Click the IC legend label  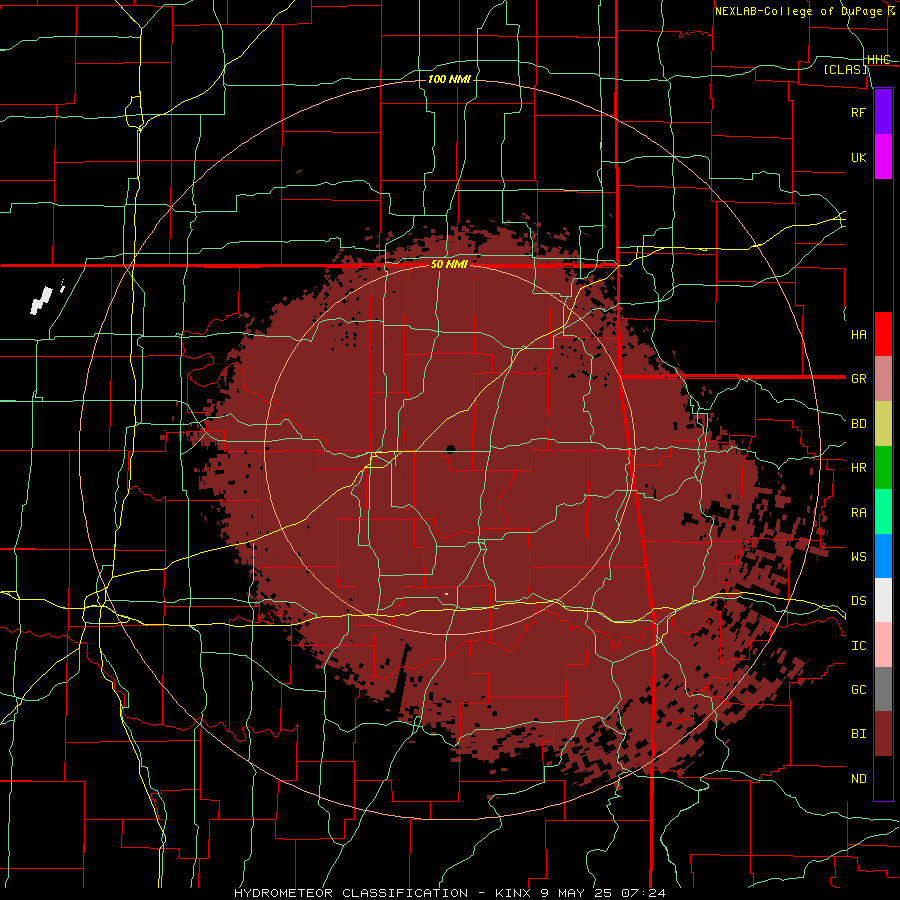tap(858, 646)
